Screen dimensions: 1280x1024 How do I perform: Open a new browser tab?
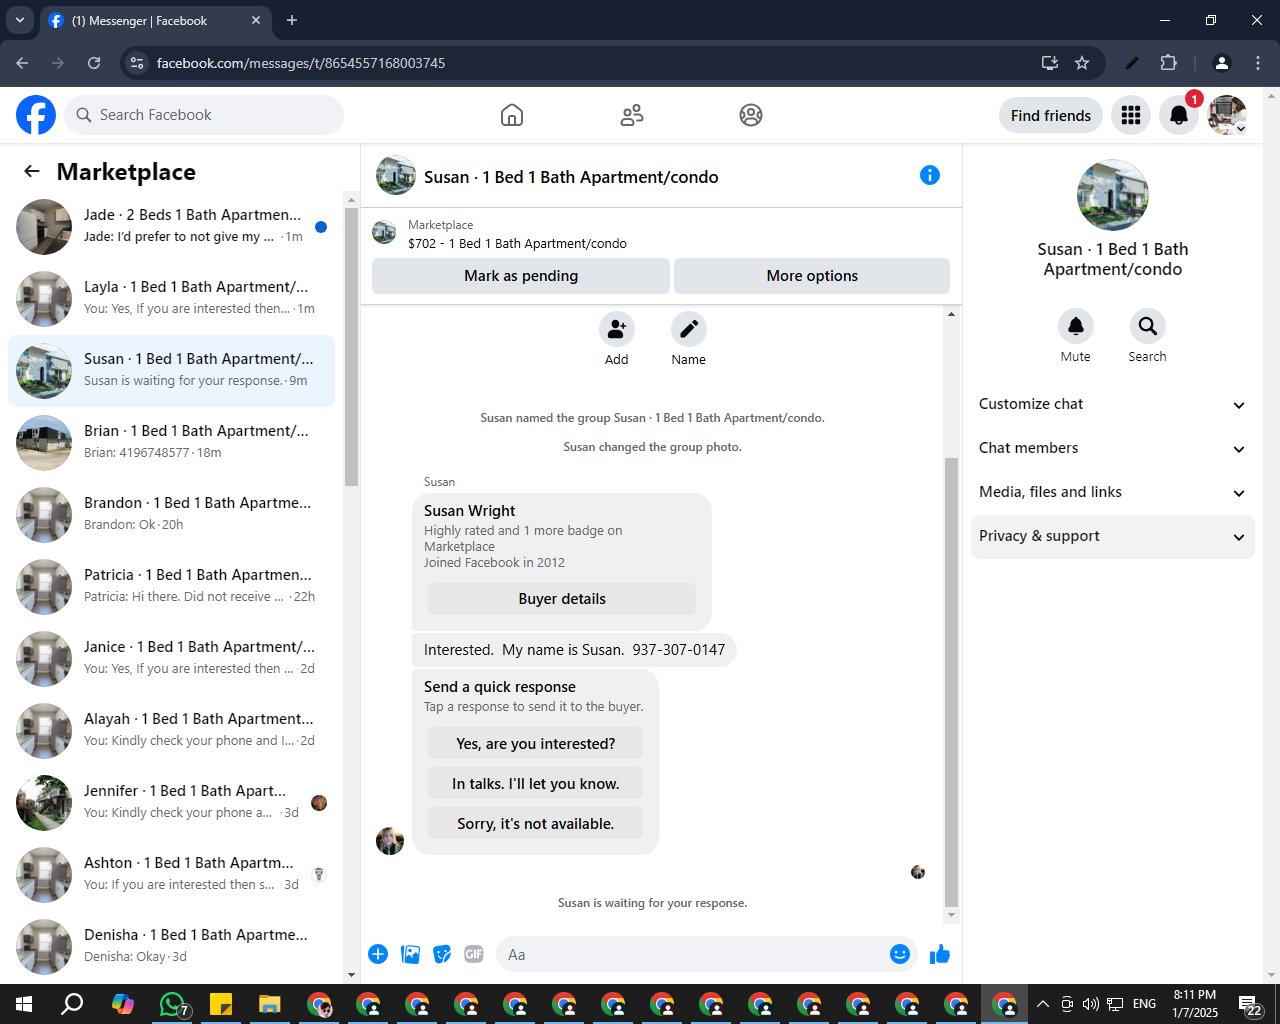pyautogui.click(x=292, y=20)
